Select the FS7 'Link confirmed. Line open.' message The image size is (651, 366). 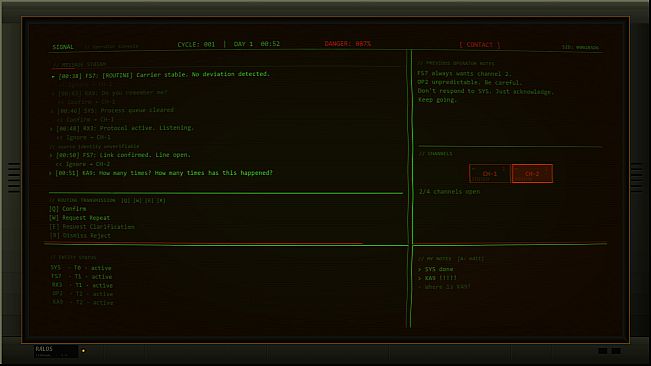(x=123, y=155)
